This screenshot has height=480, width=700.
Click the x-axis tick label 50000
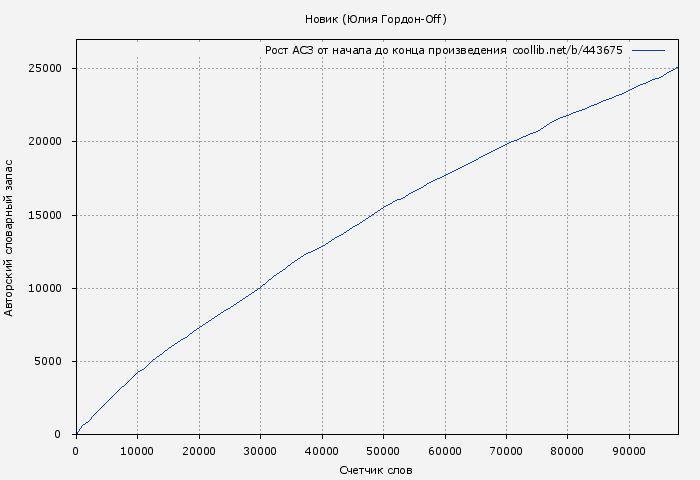pyautogui.click(x=383, y=451)
